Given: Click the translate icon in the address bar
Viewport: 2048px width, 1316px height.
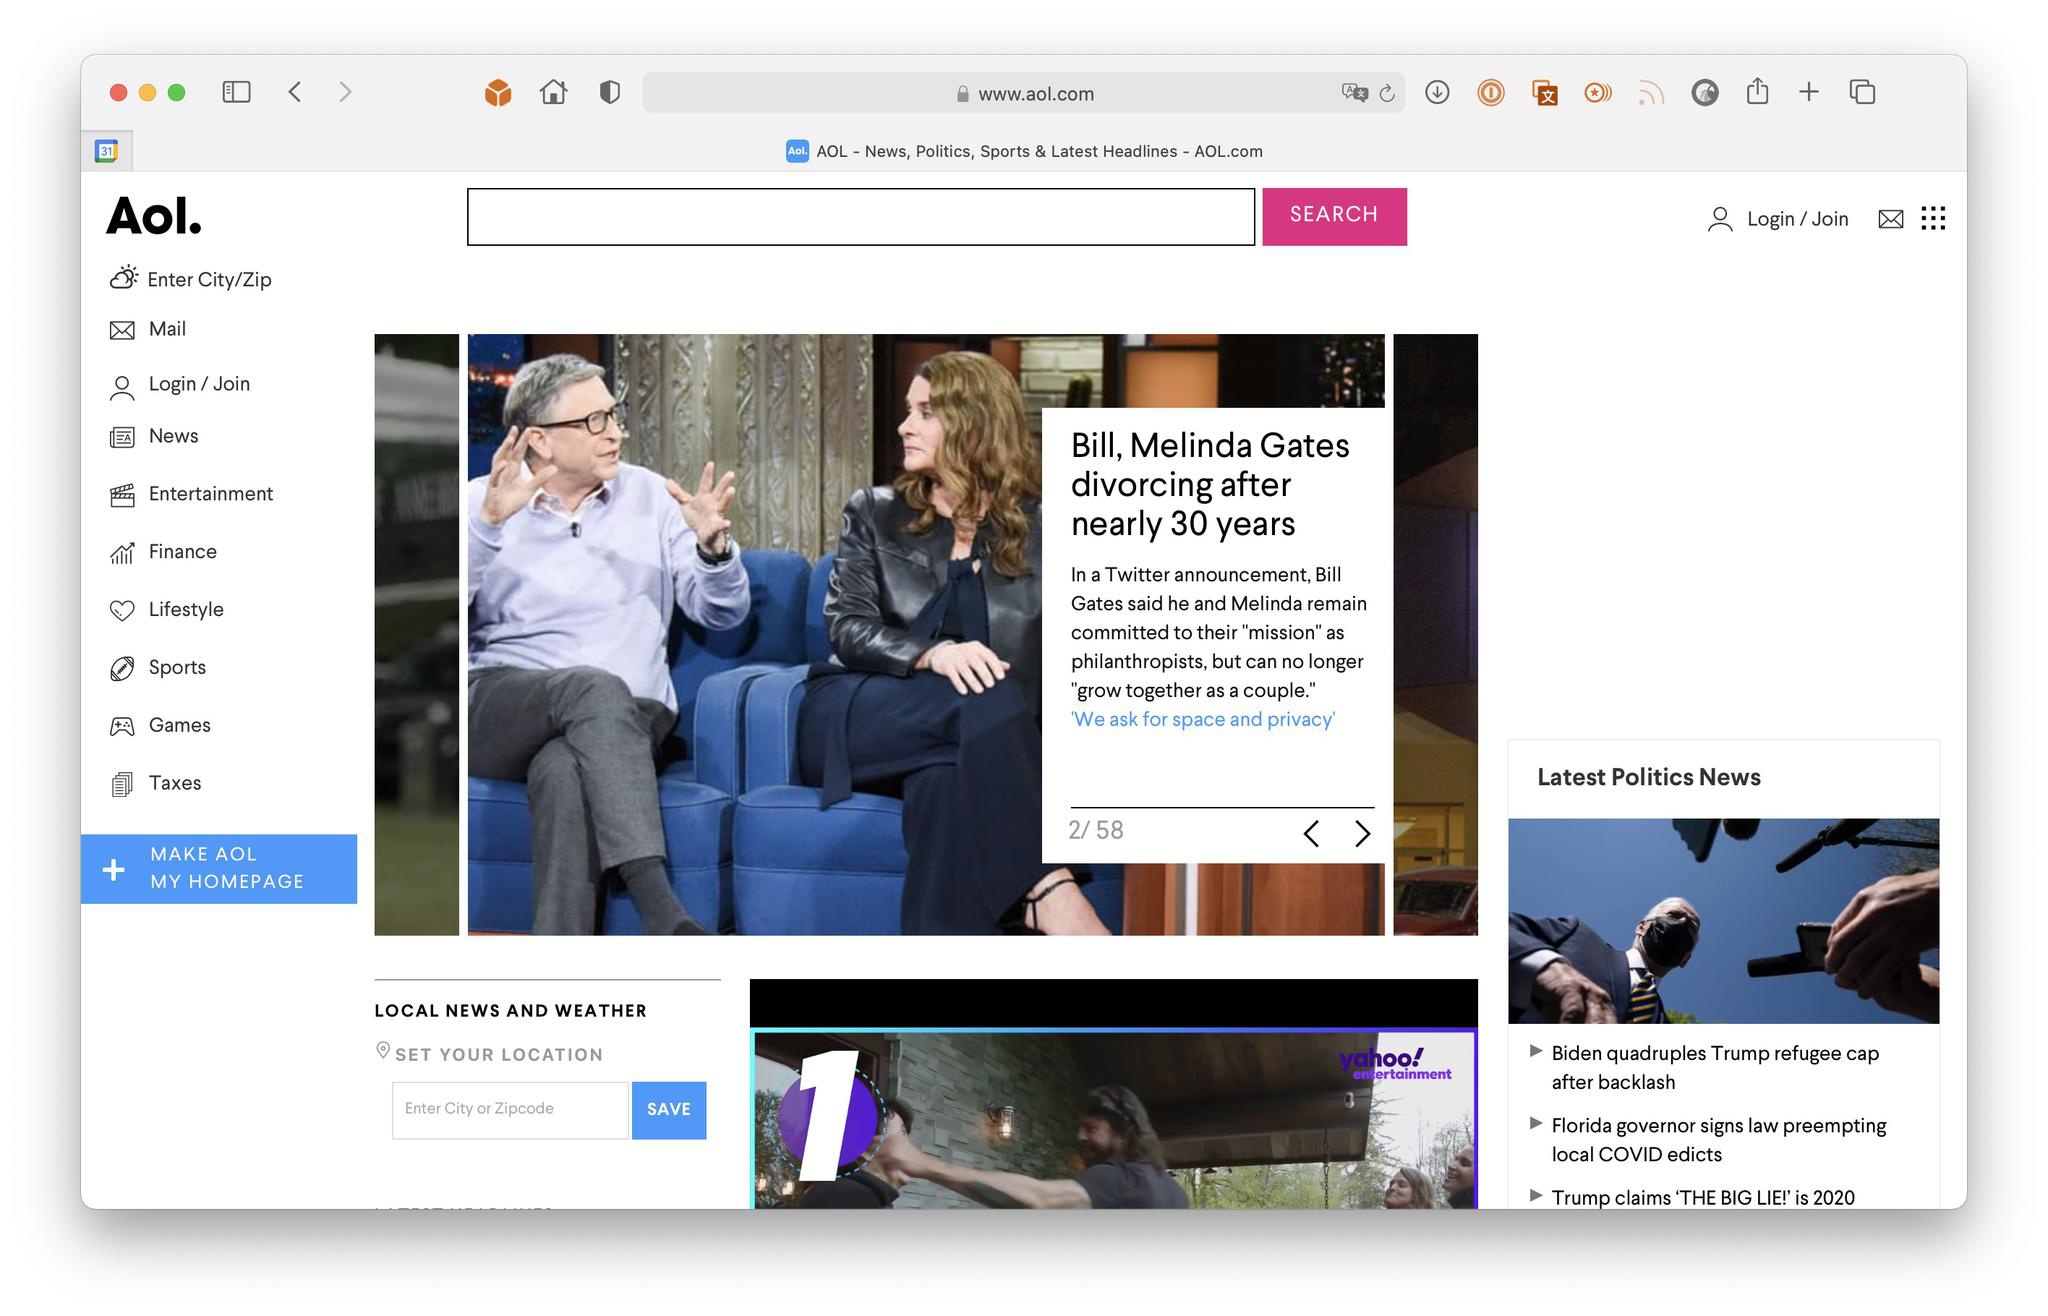Looking at the screenshot, I should (x=1354, y=93).
